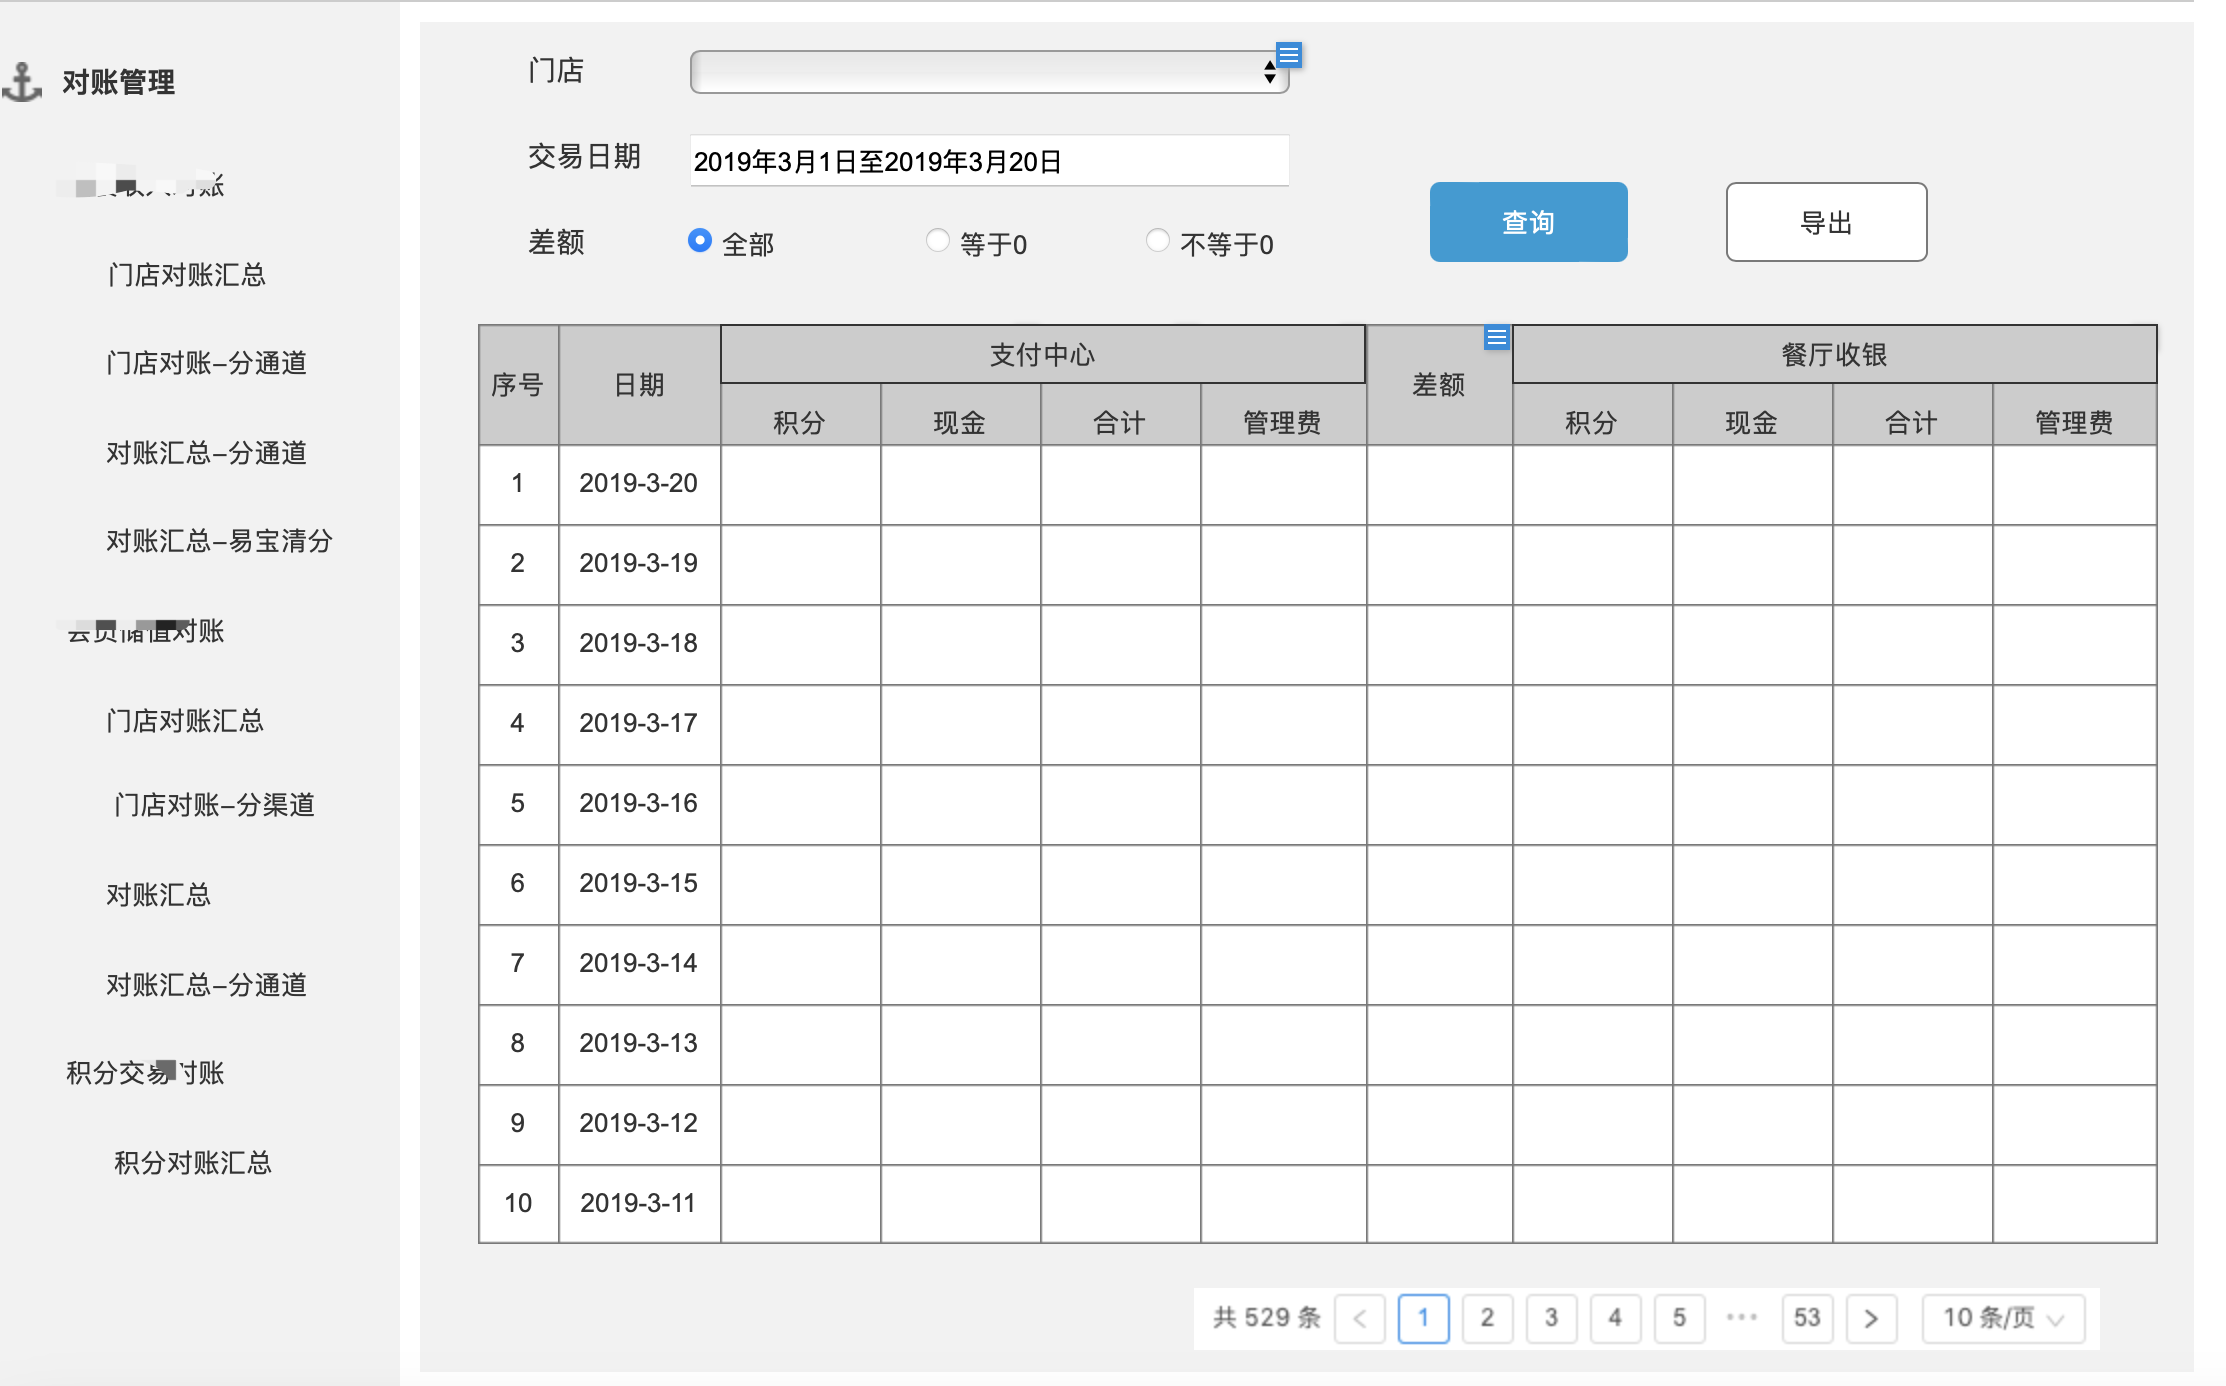Click the previous page arrow

1360,1318
